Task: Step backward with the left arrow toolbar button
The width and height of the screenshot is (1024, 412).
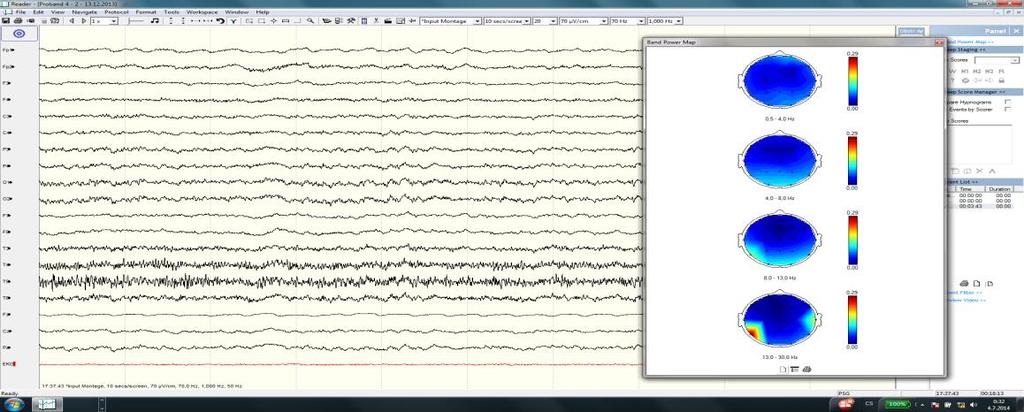Action: 72,21
